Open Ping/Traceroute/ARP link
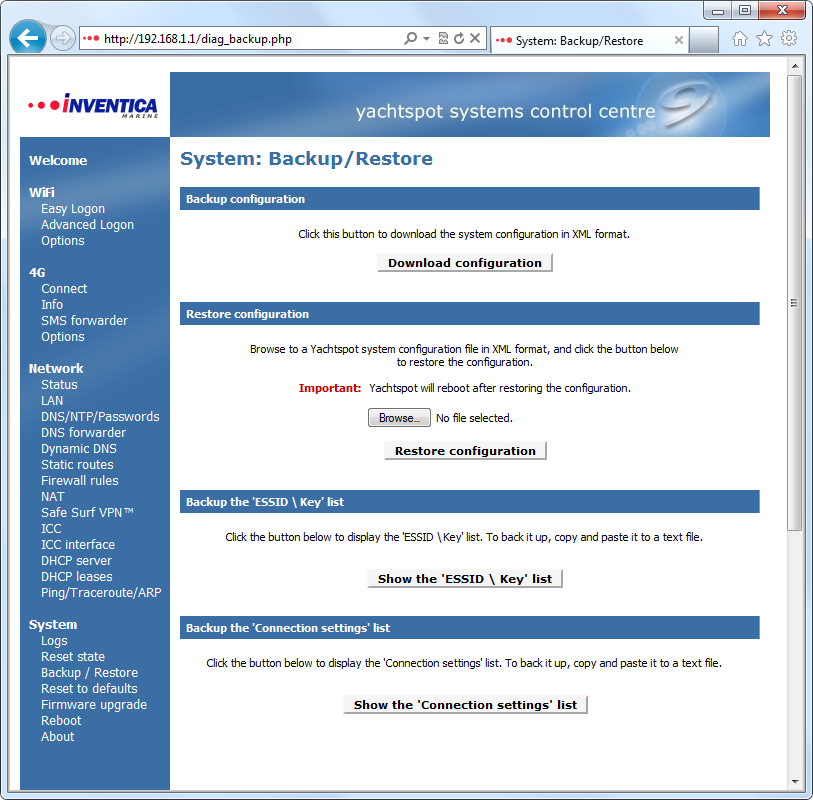 (101, 593)
